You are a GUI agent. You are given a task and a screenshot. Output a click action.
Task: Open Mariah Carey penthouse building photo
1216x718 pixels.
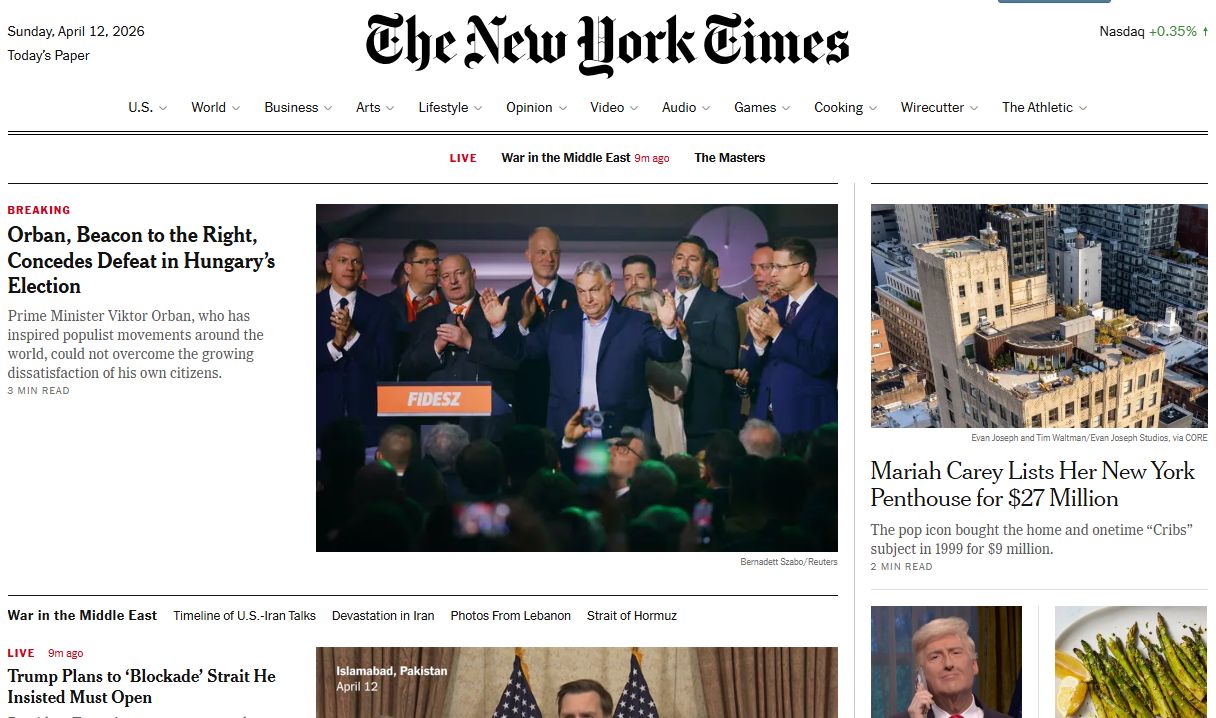click(x=1039, y=316)
